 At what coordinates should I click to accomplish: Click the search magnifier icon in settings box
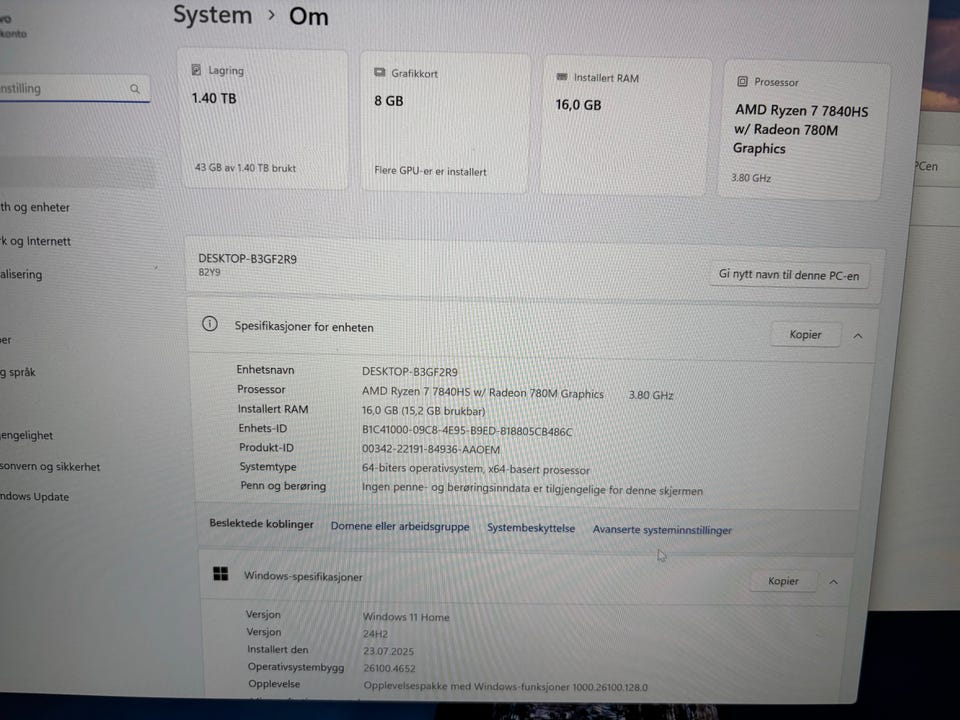pos(135,89)
